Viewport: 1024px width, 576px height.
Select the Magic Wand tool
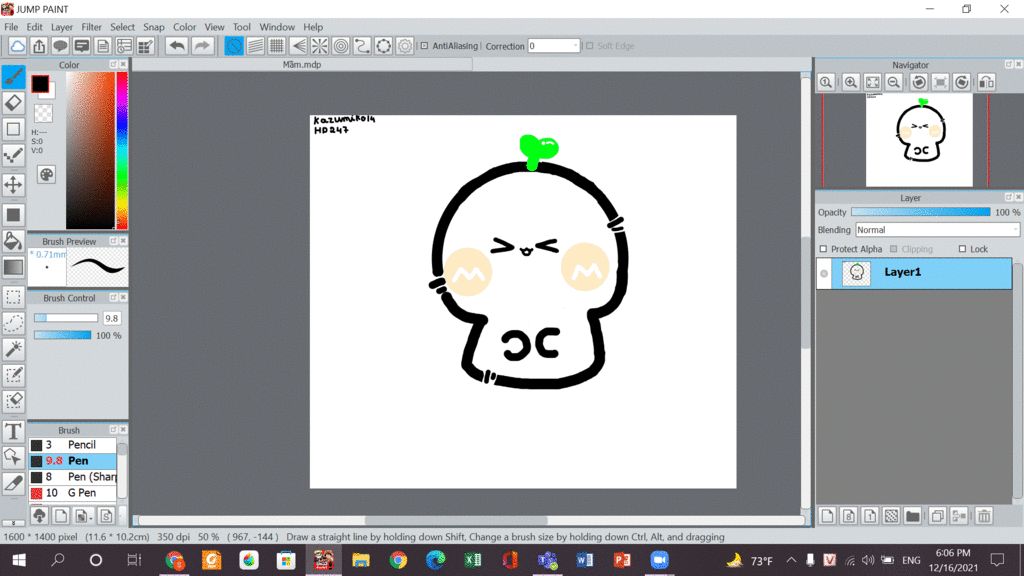click(13, 349)
